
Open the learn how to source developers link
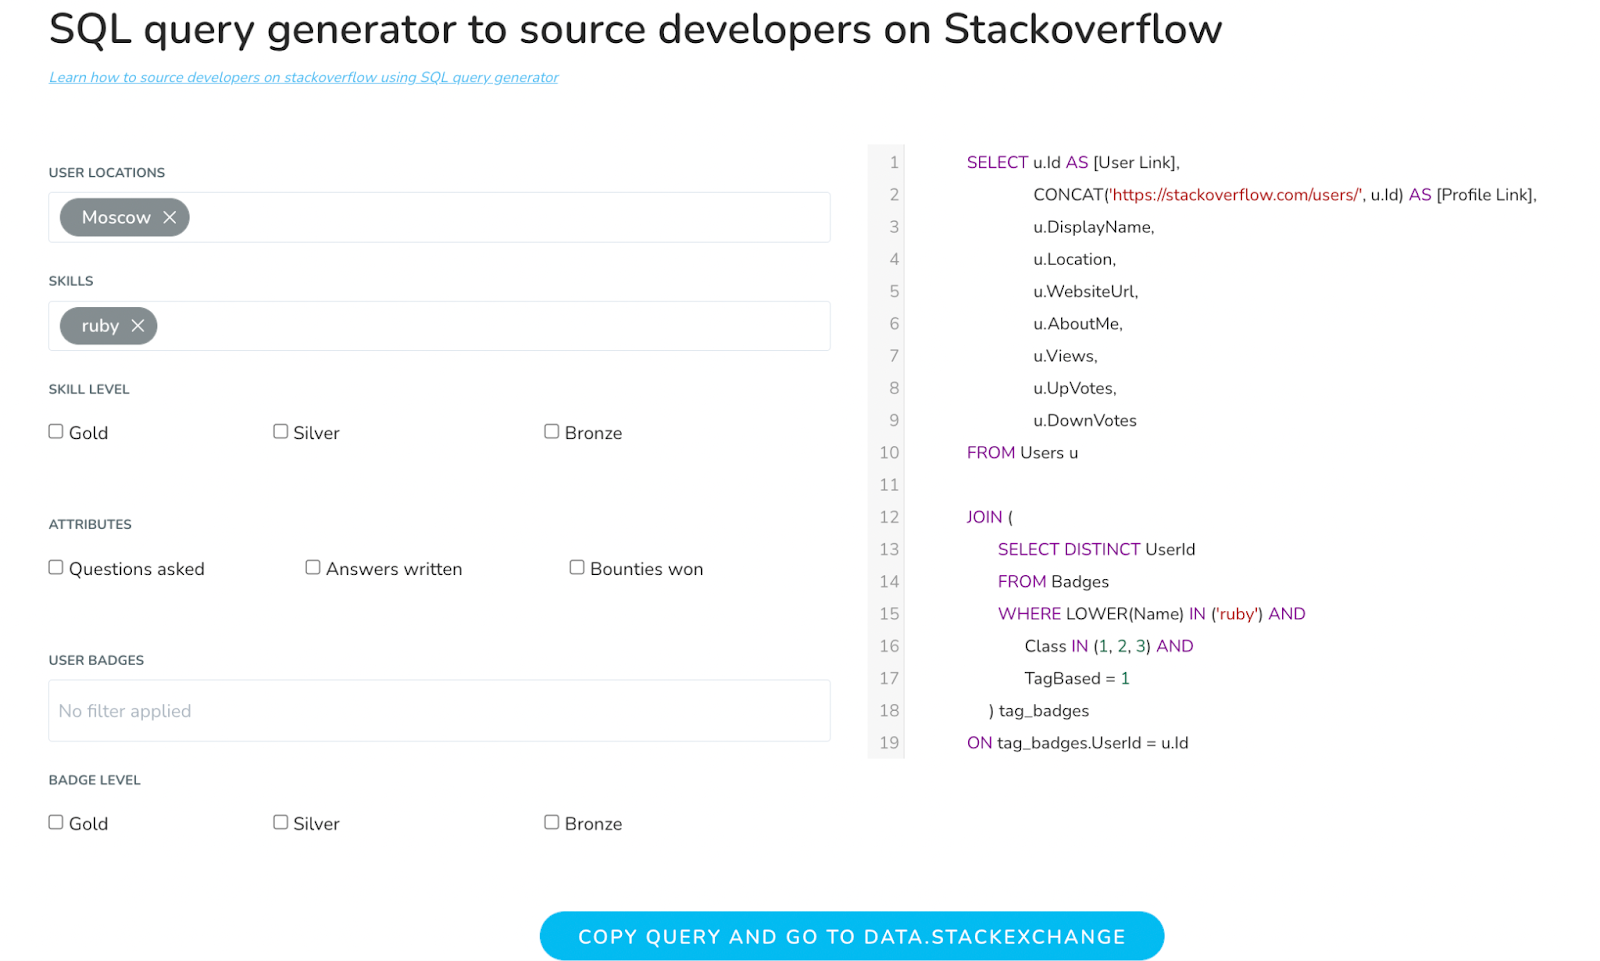[304, 77]
